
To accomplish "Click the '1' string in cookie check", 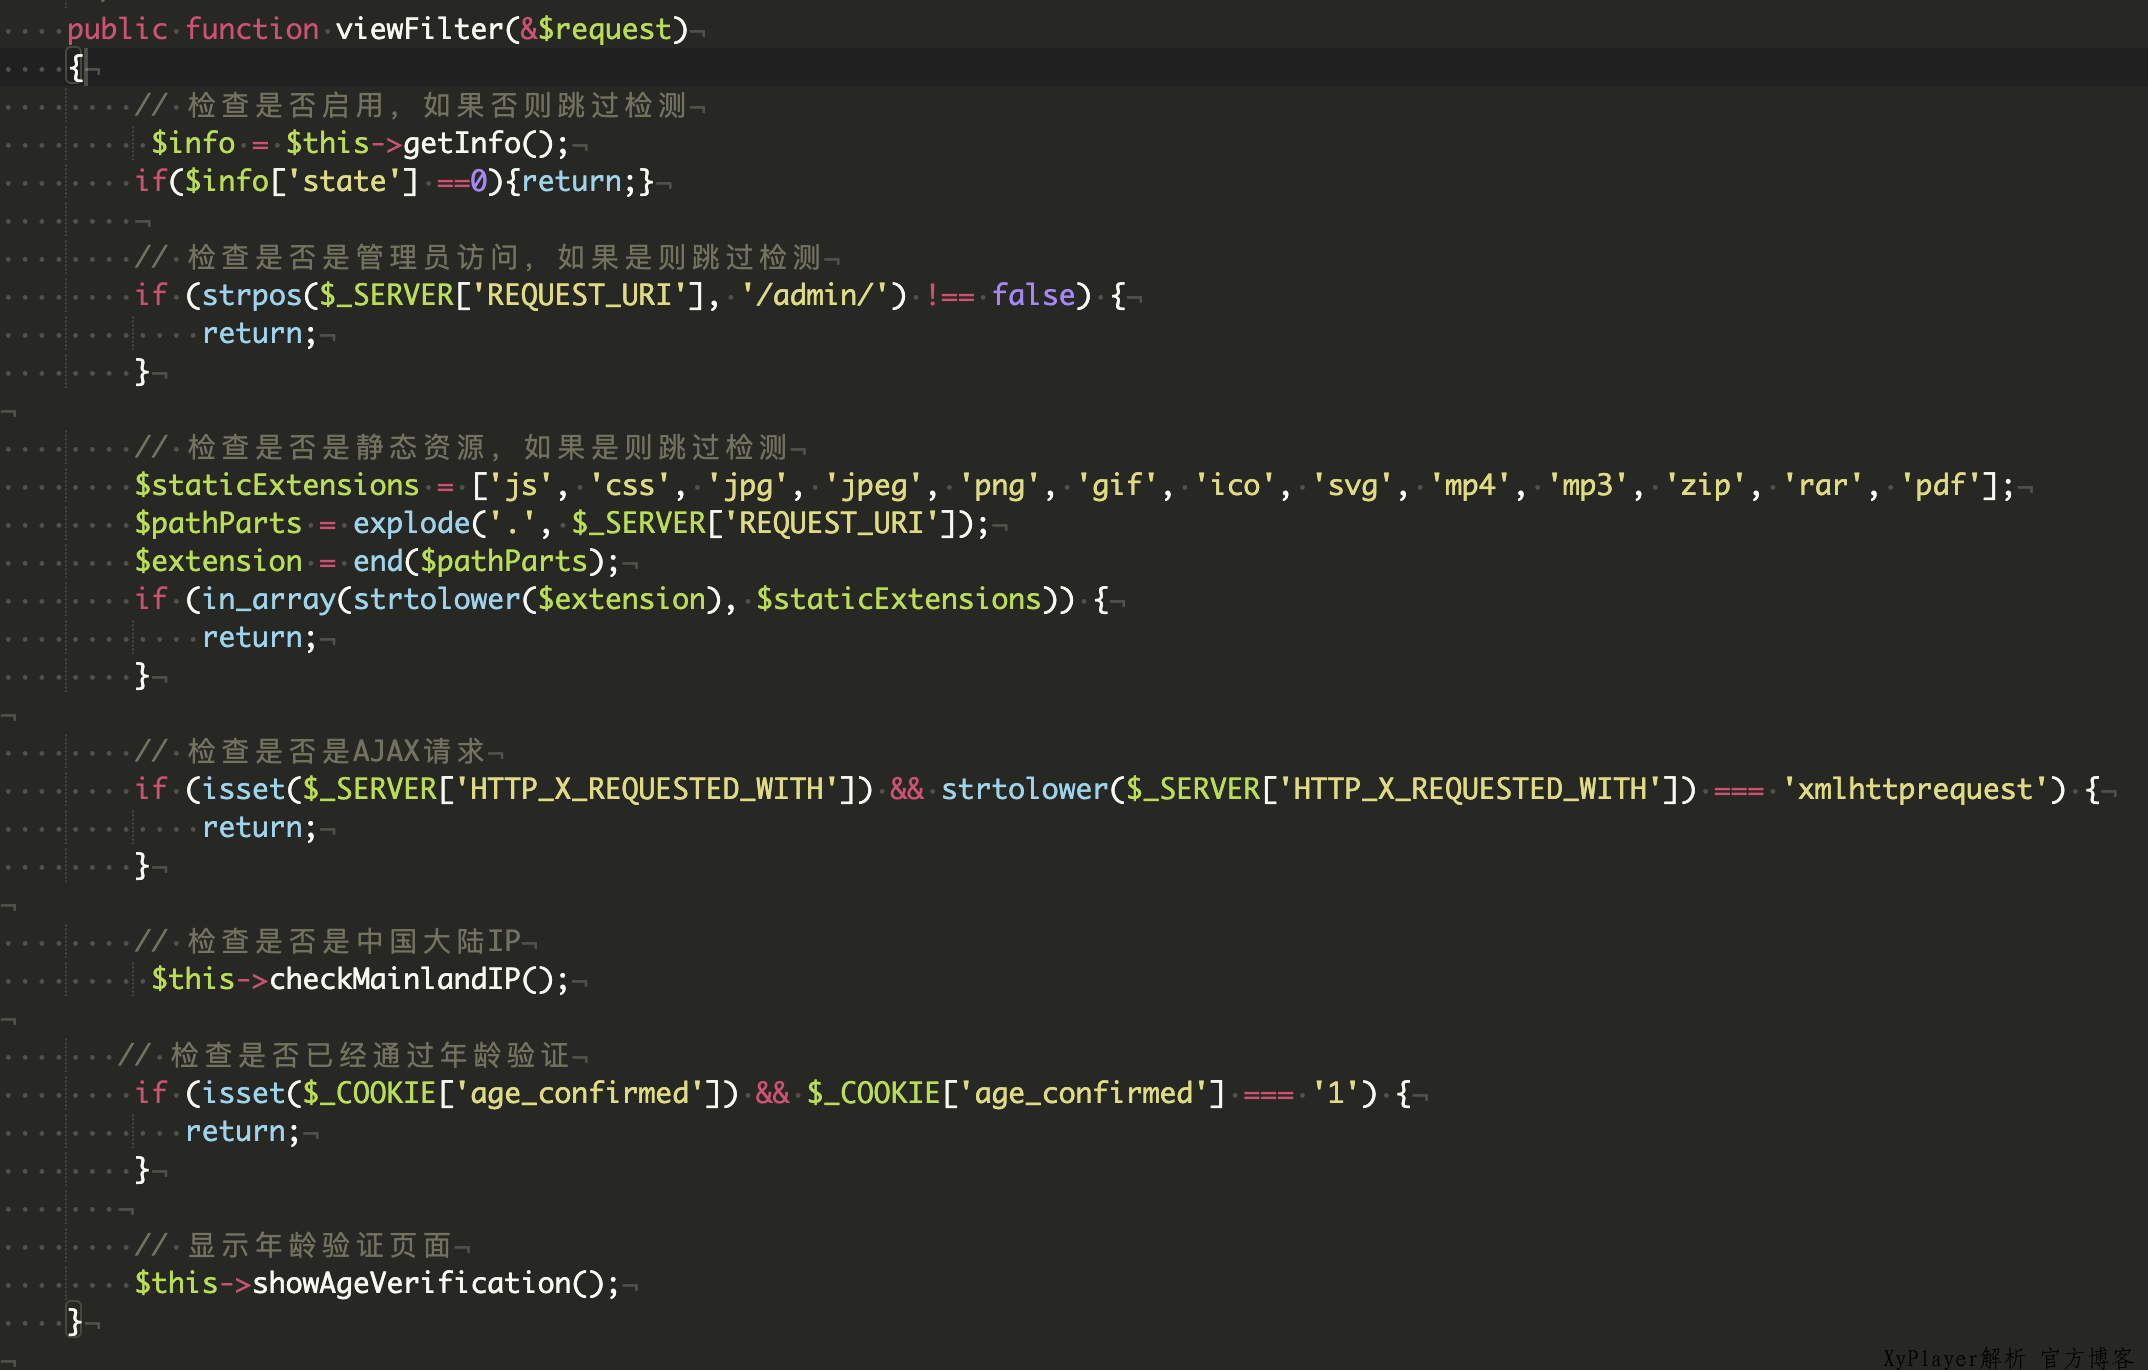I will click(x=1335, y=1093).
